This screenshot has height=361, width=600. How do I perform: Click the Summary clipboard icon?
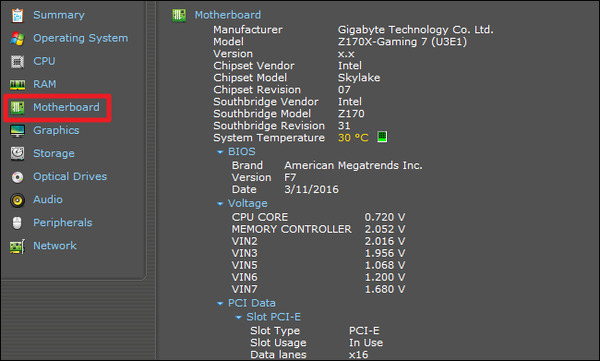point(17,15)
